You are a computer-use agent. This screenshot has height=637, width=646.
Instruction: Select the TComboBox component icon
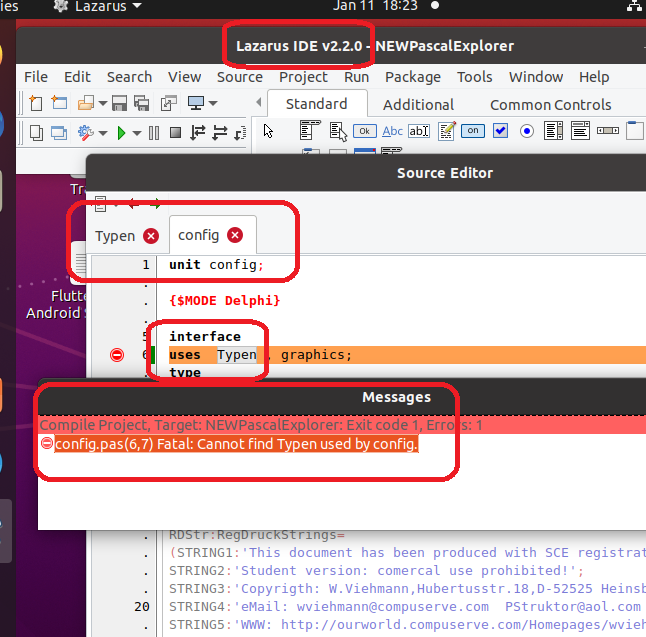580,131
